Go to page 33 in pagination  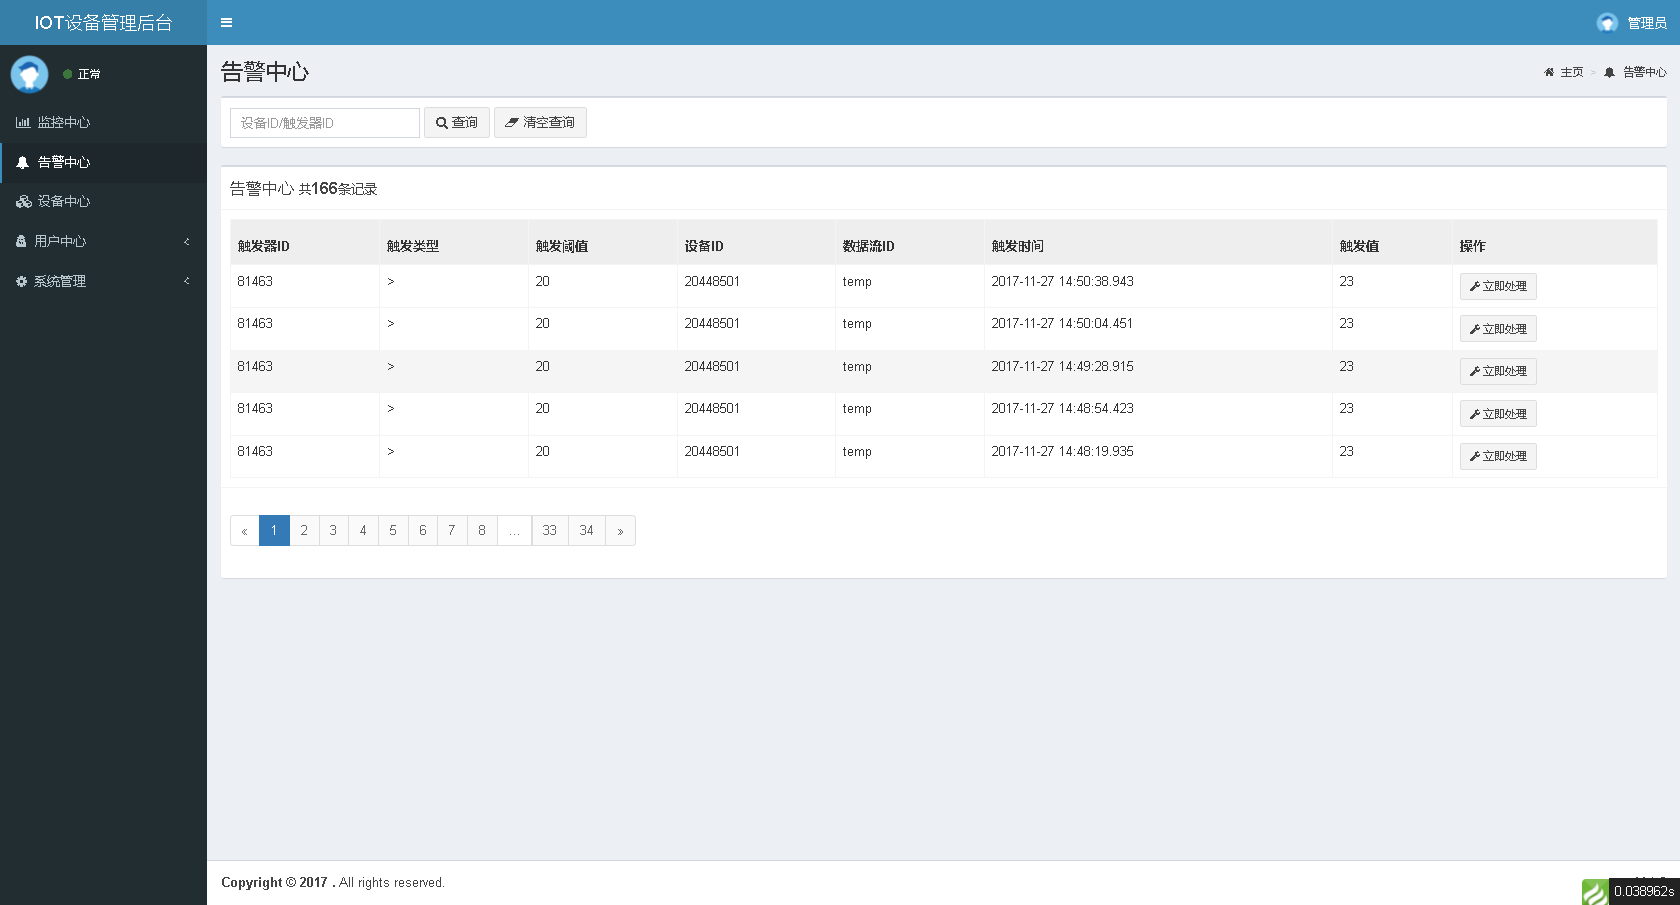550,531
